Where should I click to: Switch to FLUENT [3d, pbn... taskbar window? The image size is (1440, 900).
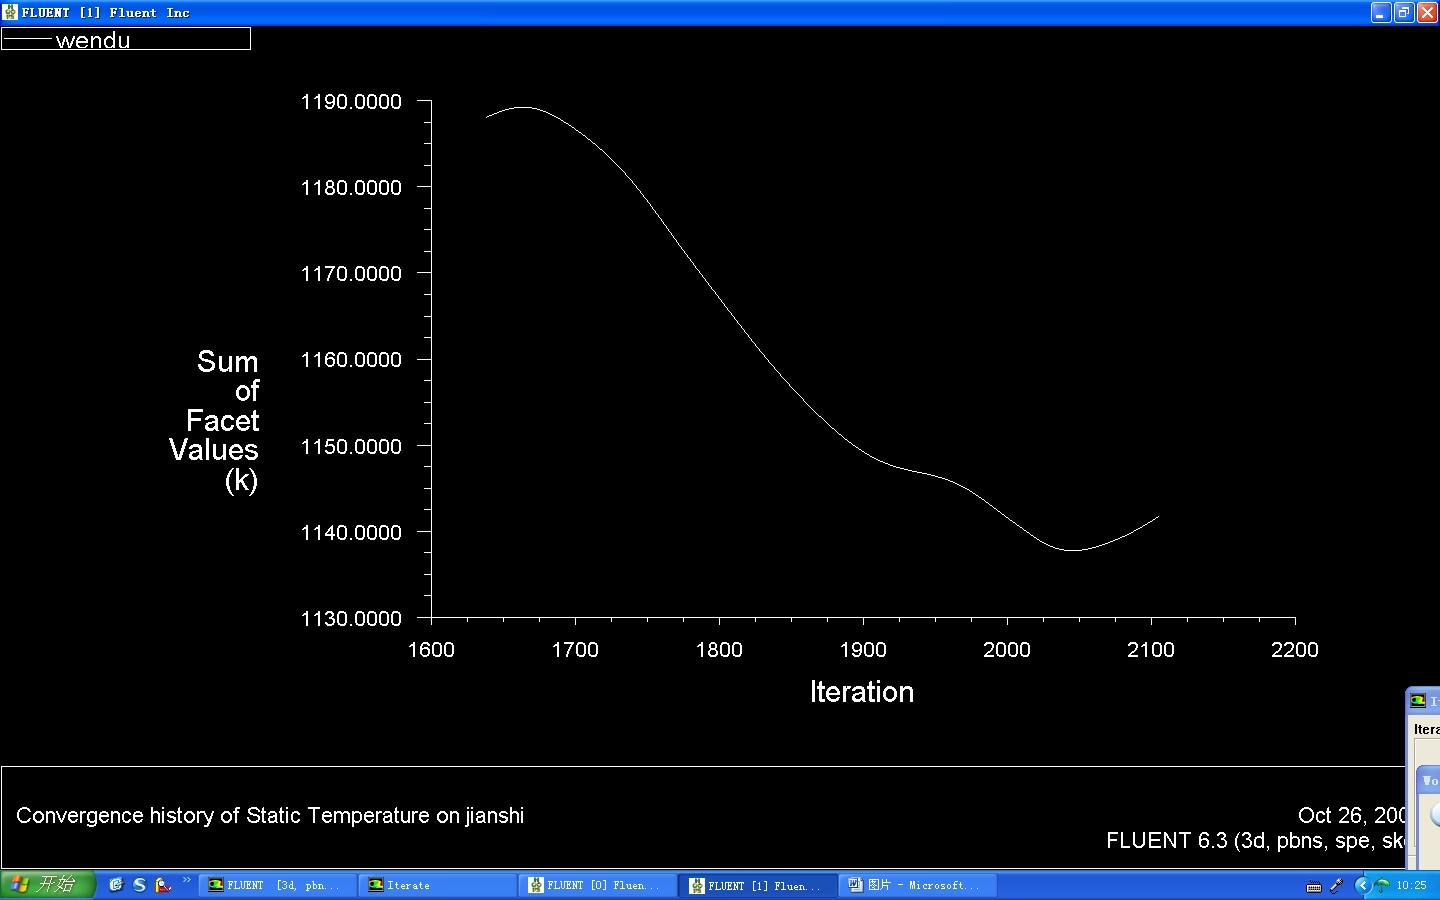pyautogui.click(x=280, y=885)
